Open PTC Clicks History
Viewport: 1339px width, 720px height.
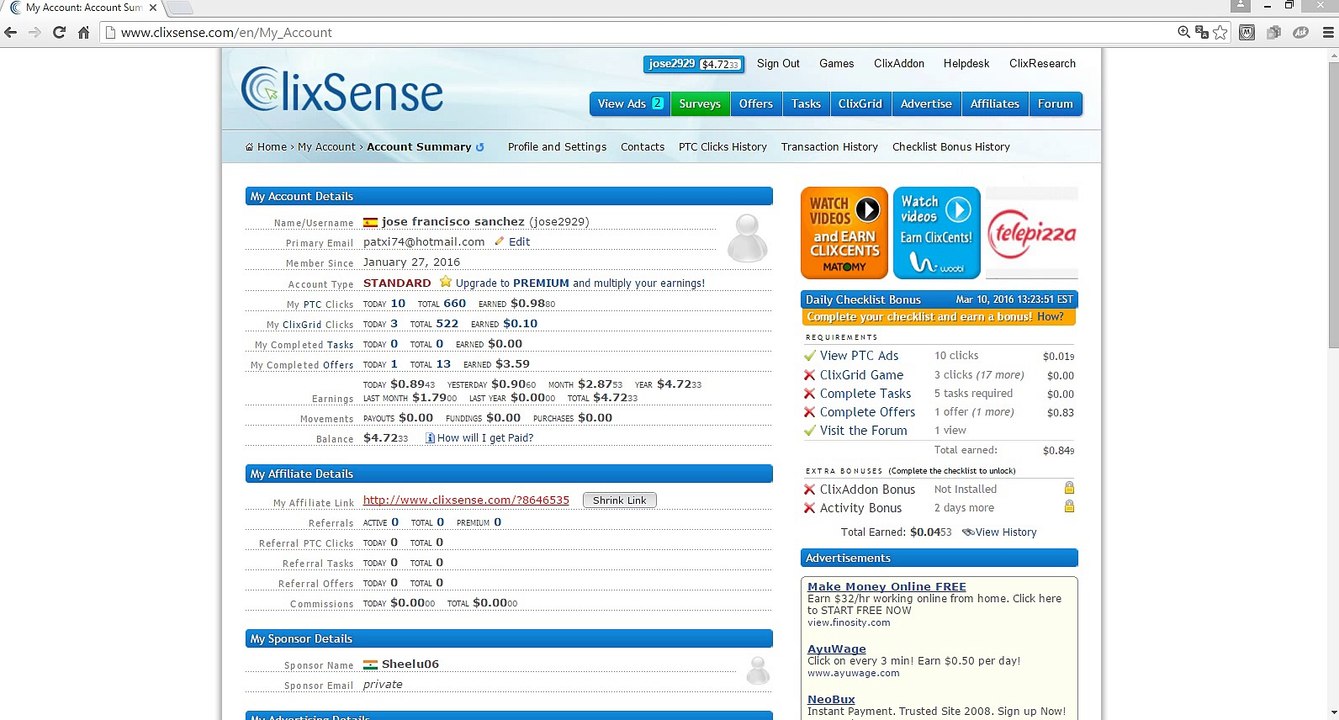point(723,147)
